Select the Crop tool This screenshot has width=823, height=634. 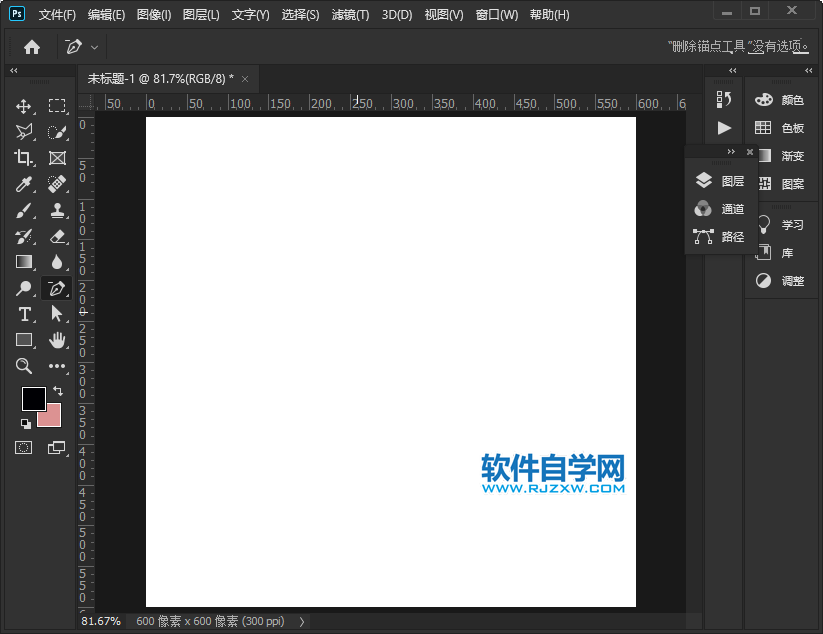pos(24,158)
